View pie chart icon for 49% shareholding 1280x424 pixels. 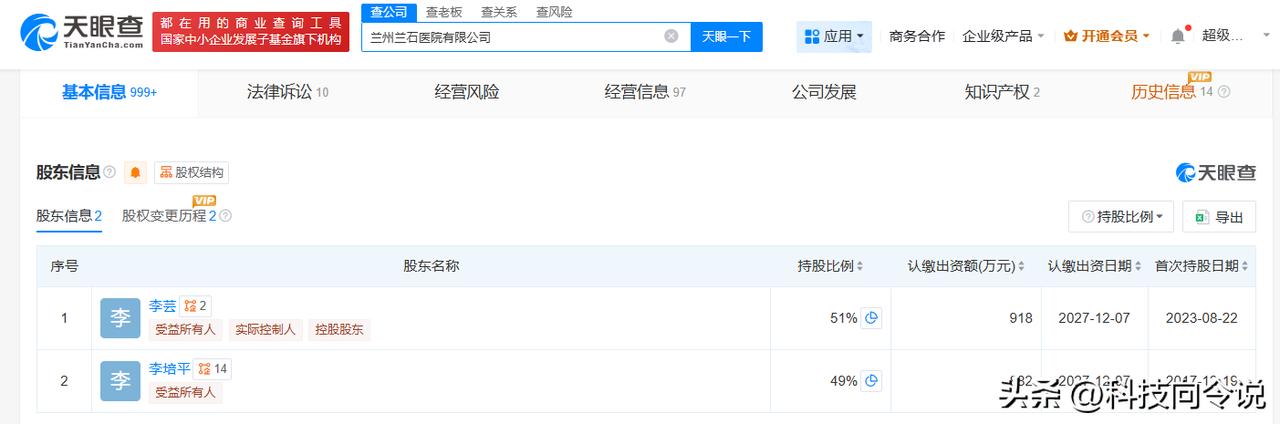(x=872, y=380)
